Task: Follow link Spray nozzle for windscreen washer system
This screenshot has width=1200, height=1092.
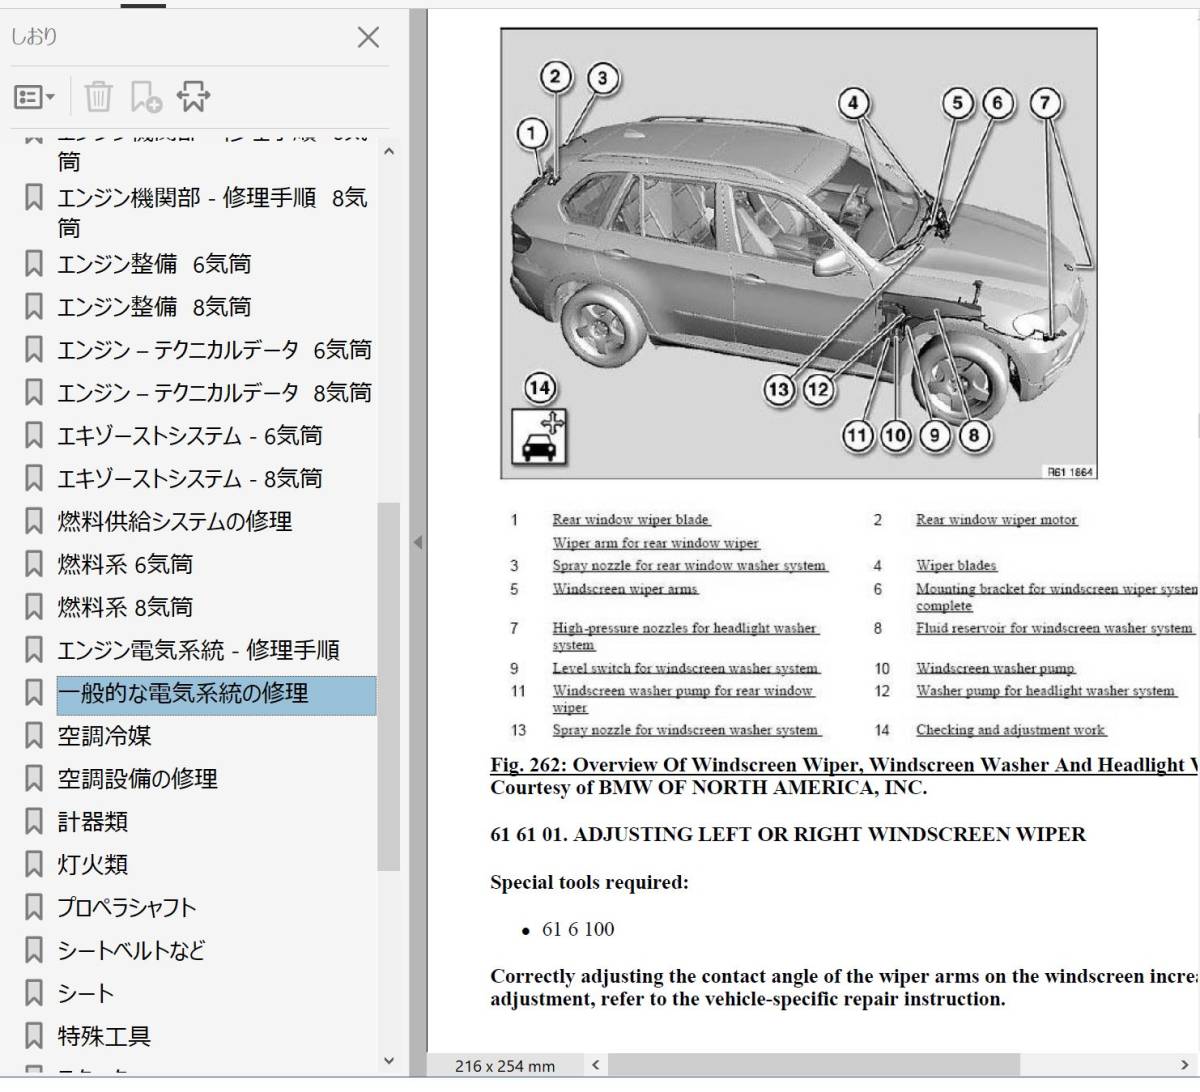Action: pyautogui.click(x=685, y=730)
